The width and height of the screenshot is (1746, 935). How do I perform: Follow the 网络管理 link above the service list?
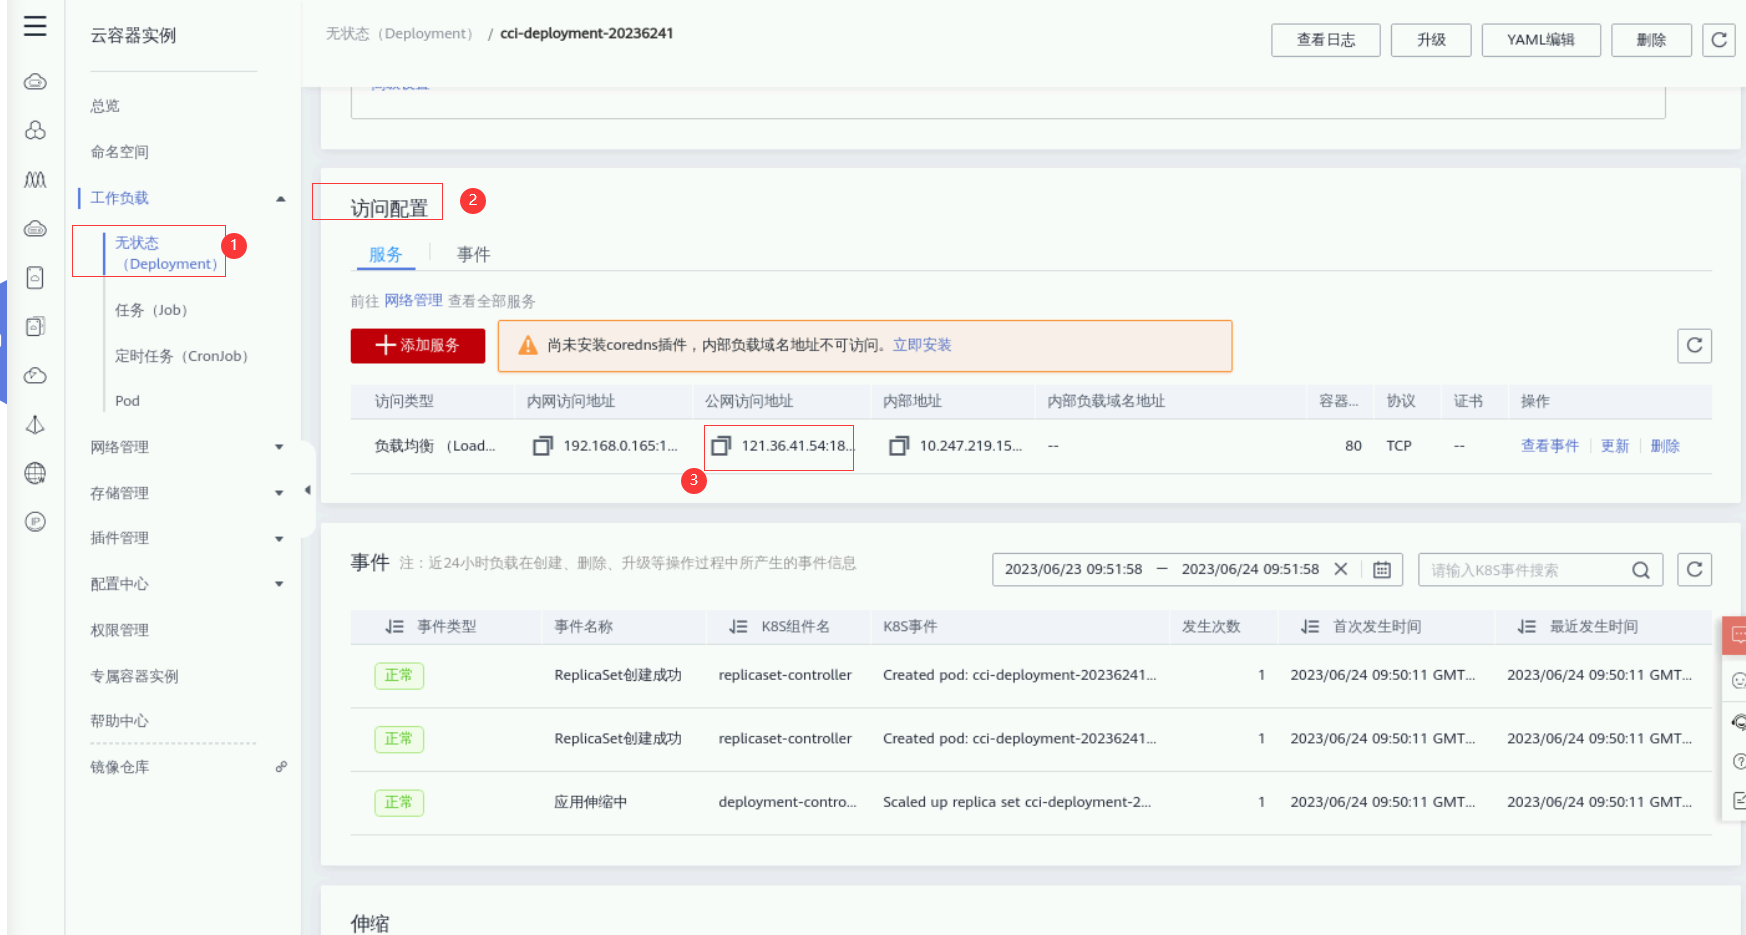coord(413,301)
